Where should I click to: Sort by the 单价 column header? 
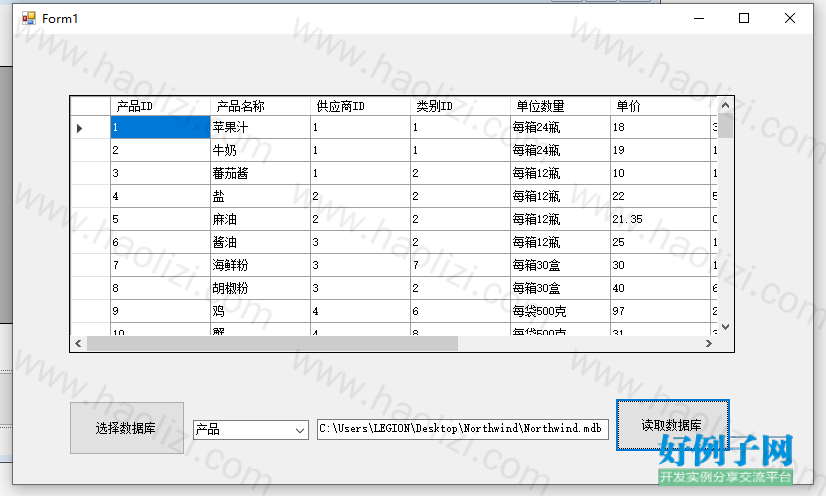point(661,106)
